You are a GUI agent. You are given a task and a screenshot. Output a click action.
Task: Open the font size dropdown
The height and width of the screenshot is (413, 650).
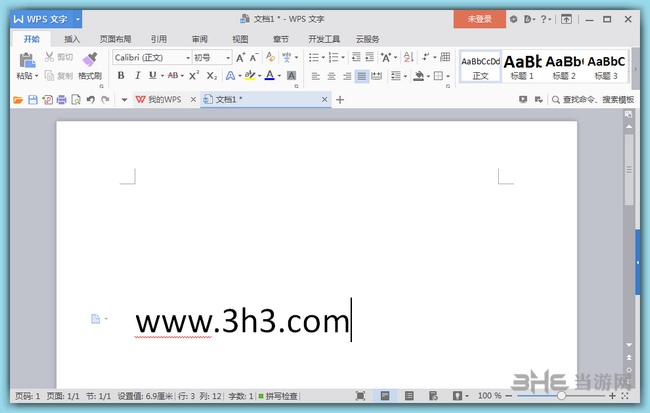[228, 58]
